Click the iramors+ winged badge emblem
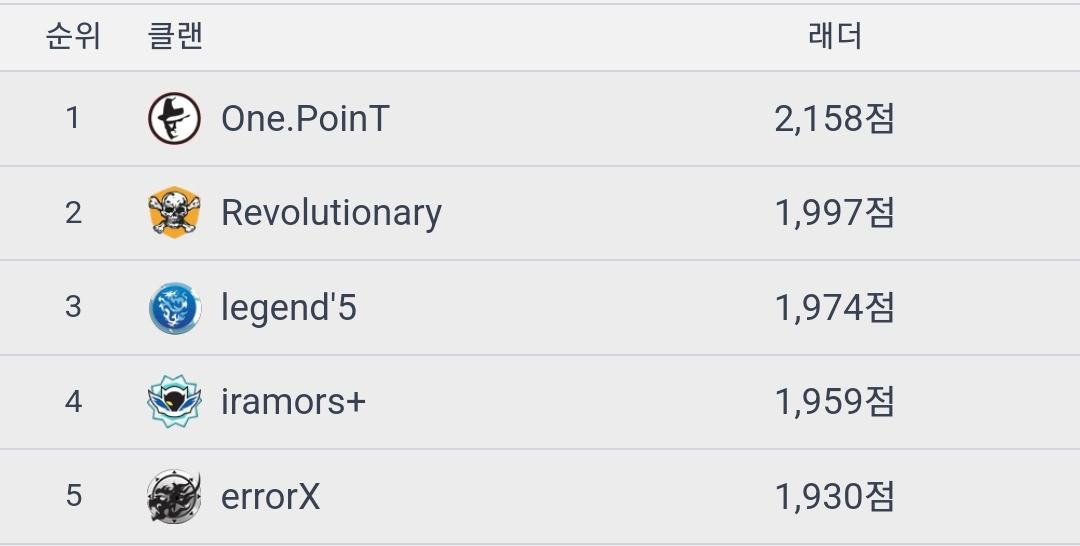Image resolution: width=1080 pixels, height=546 pixels. point(174,401)
